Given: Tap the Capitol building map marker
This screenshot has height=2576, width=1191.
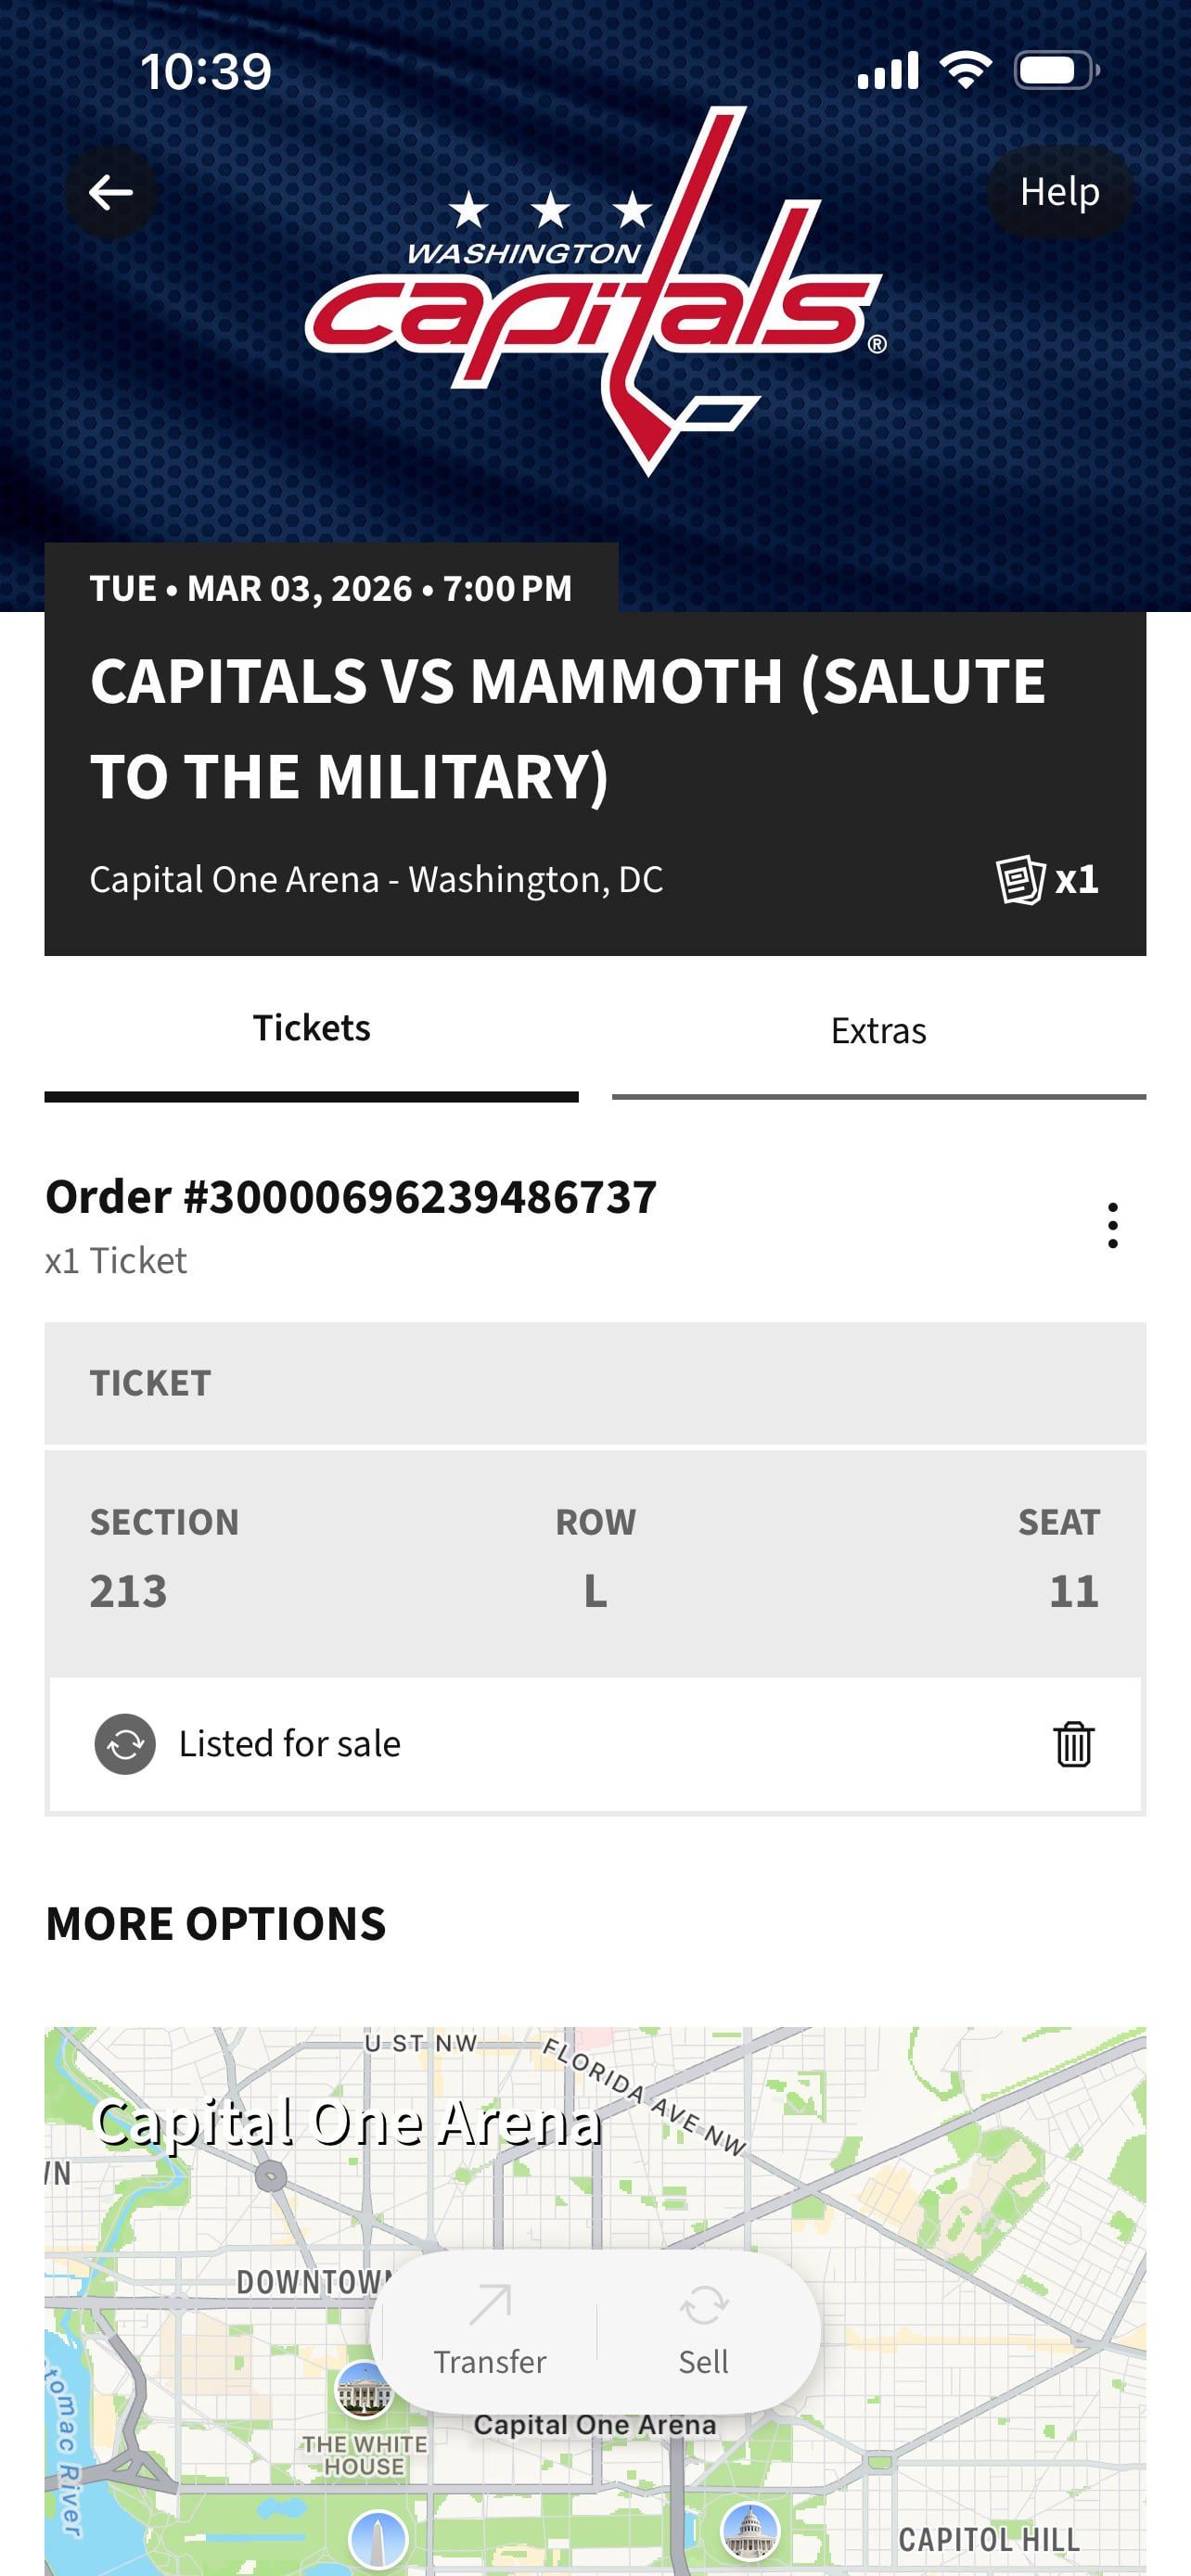Looking at the screenshot, I should point(749,2533).
